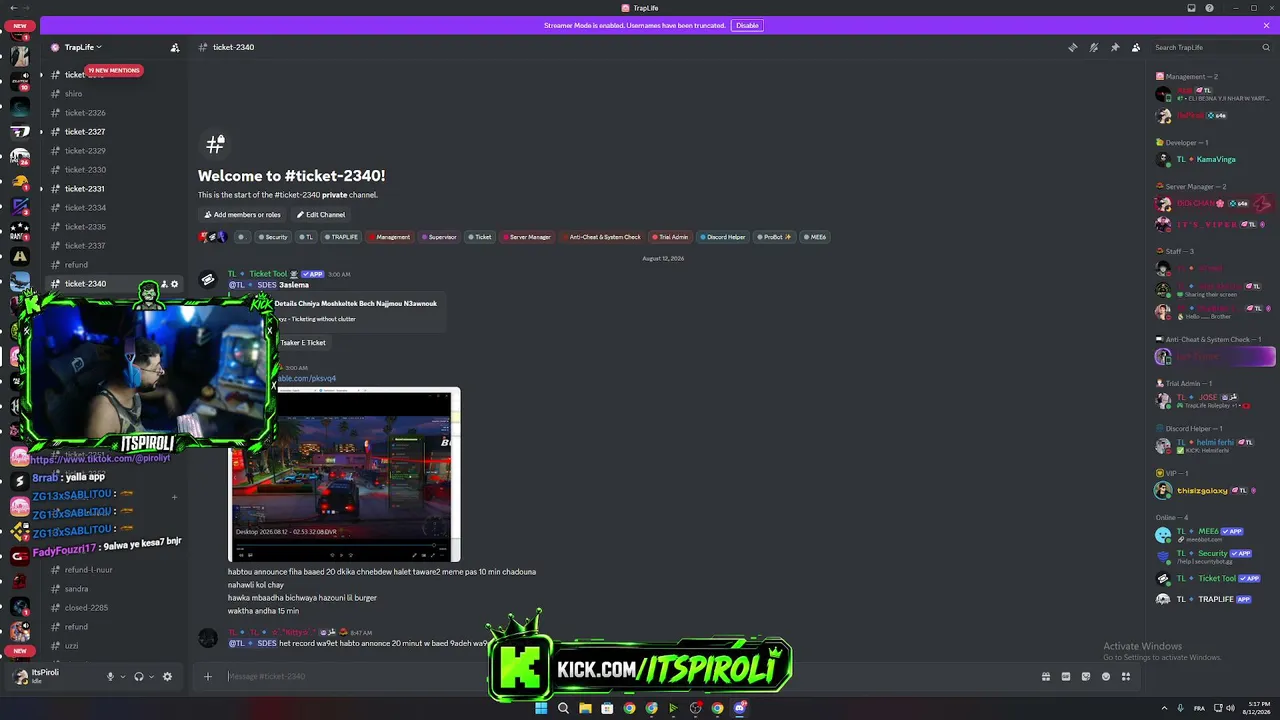
Task: Open microphone input options arrow
Action: click(123, 677)
